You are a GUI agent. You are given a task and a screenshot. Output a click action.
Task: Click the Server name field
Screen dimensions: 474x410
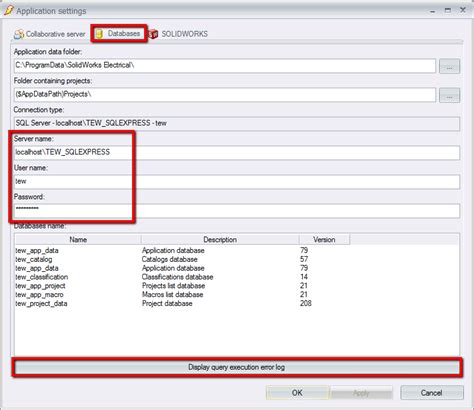click(237, 152)
